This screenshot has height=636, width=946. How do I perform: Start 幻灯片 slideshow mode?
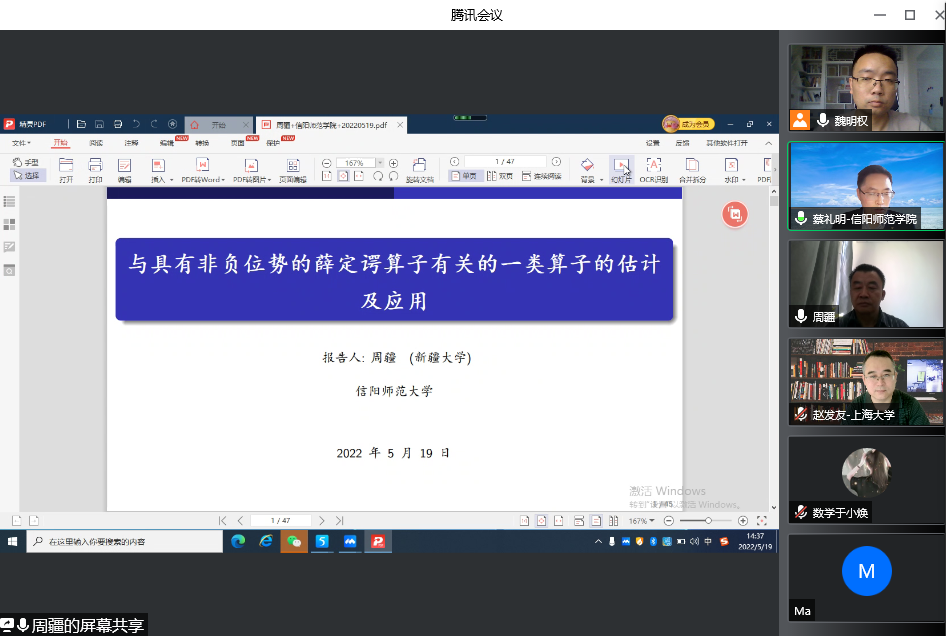621,169
